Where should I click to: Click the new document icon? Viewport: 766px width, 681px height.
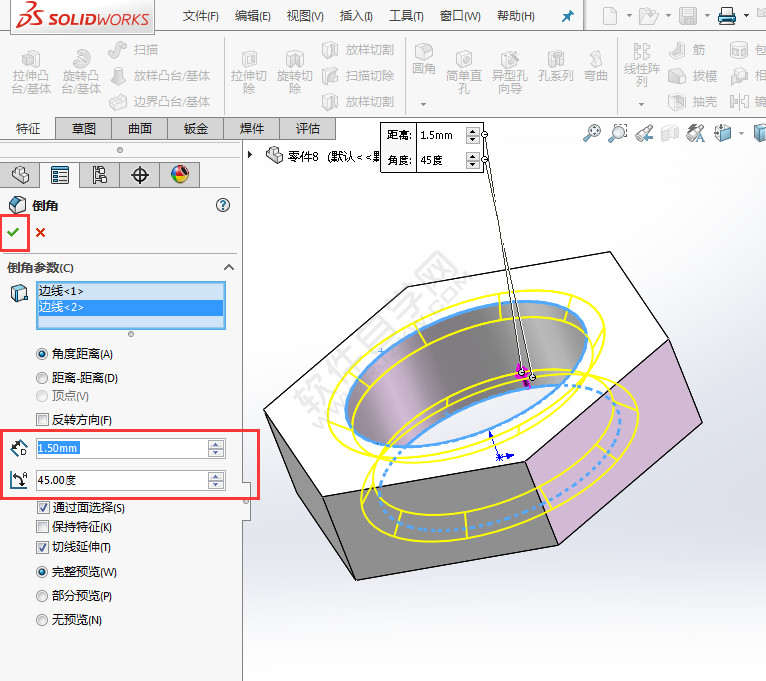610,16
